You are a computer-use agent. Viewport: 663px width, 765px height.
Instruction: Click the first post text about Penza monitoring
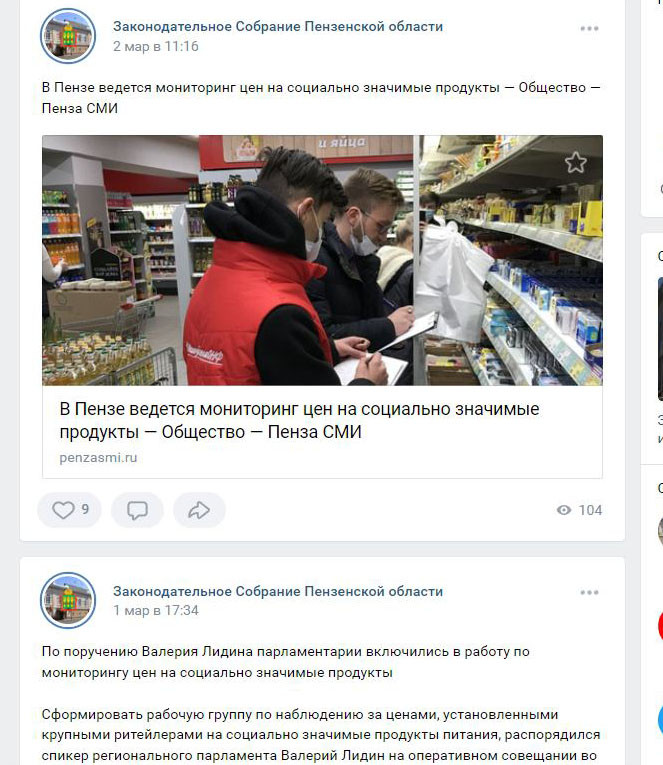[321, 98]
